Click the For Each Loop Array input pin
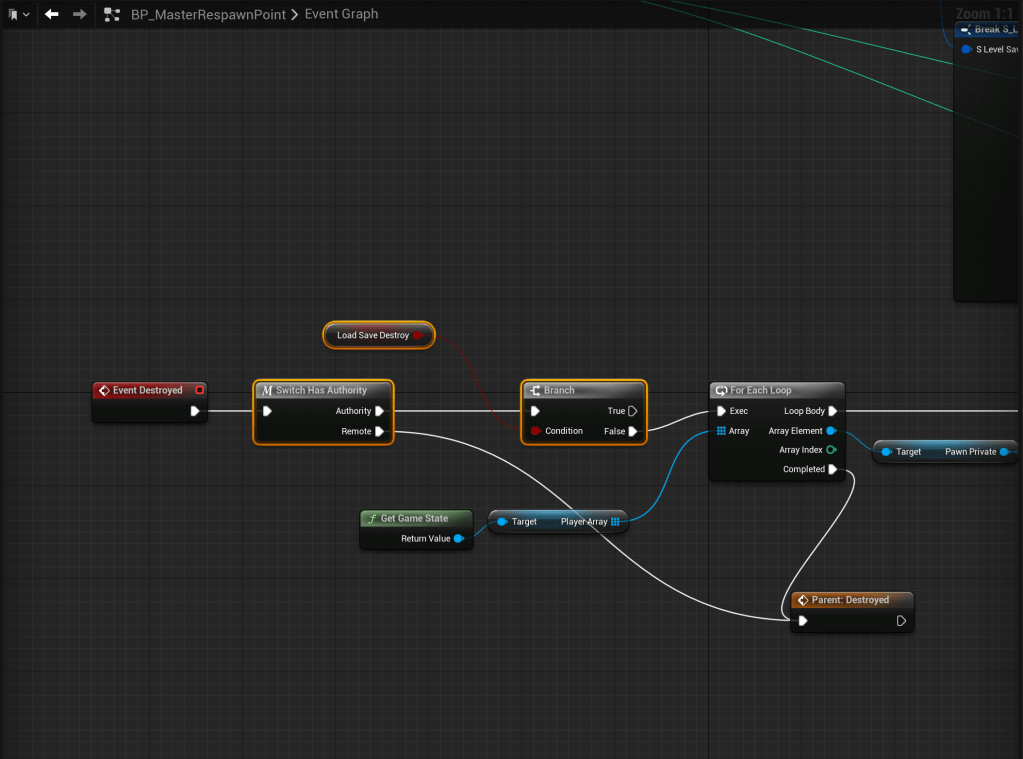 click(x=722, y=431)
